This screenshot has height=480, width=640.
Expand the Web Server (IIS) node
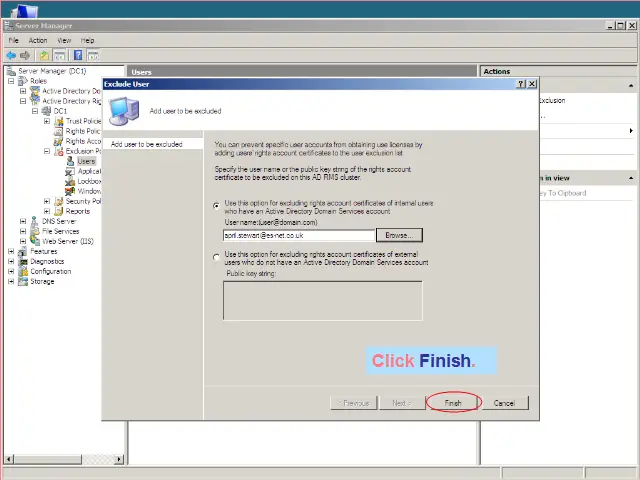pyautogui.click(x=23, y=241)
